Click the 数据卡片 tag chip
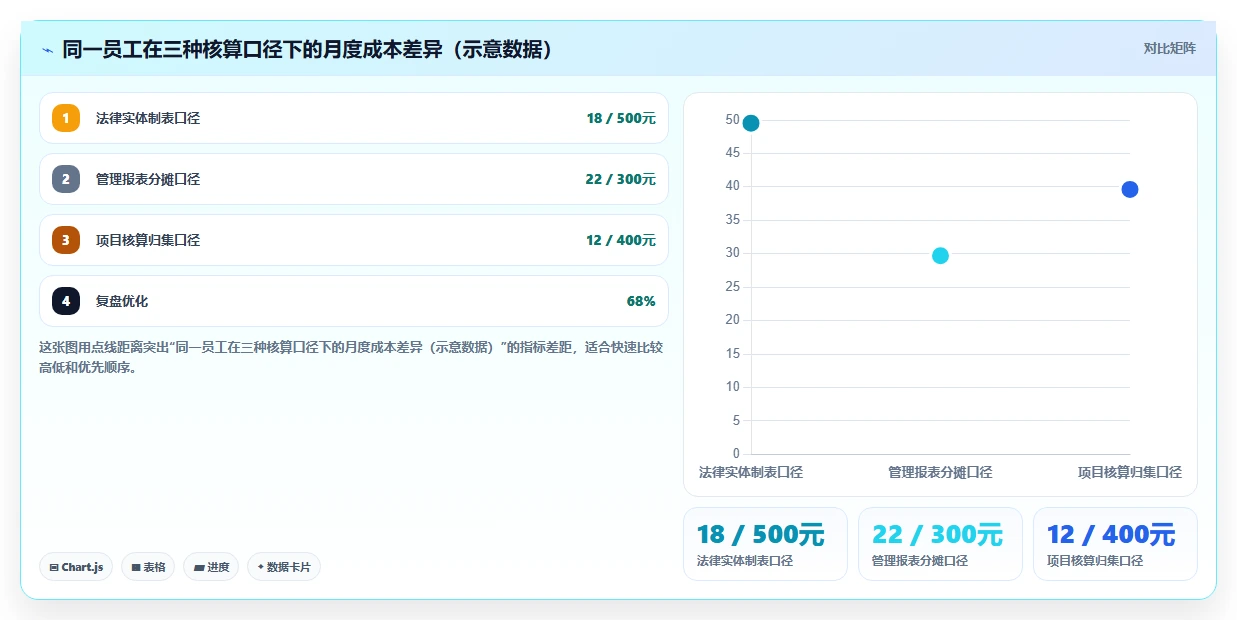 pyautogui.click(x=284, y=567)
